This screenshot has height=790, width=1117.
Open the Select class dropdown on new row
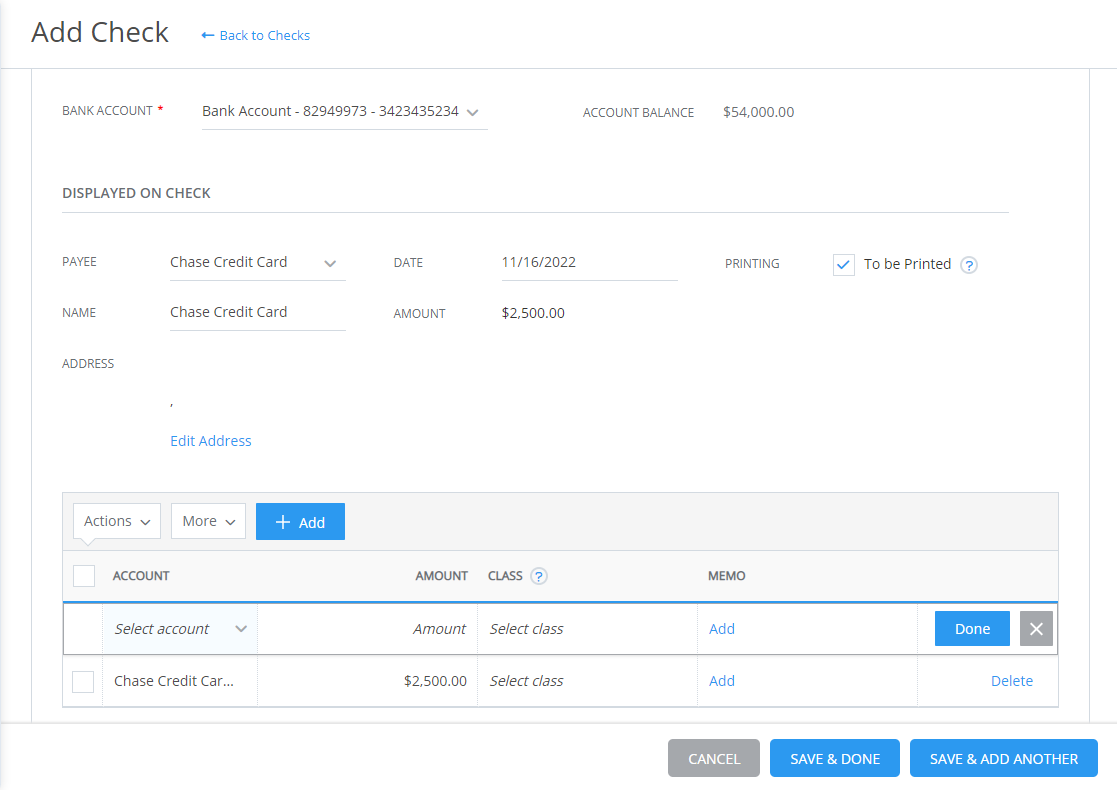(526, 628)
